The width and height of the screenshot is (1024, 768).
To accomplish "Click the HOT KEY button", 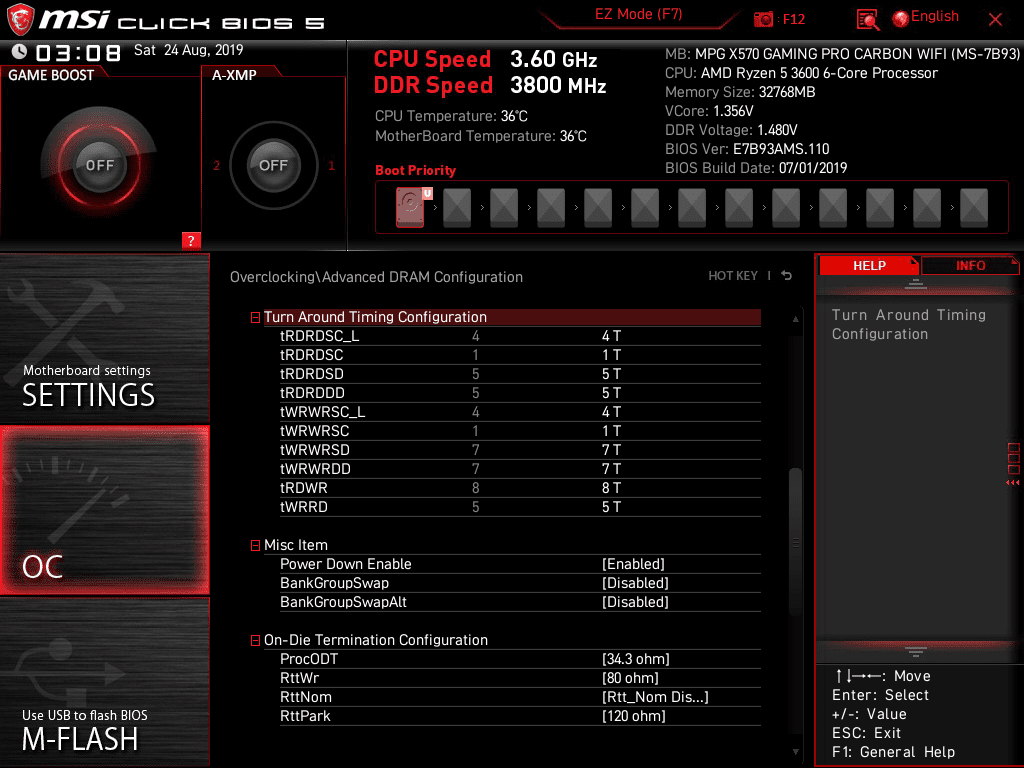I will [733, 276].
